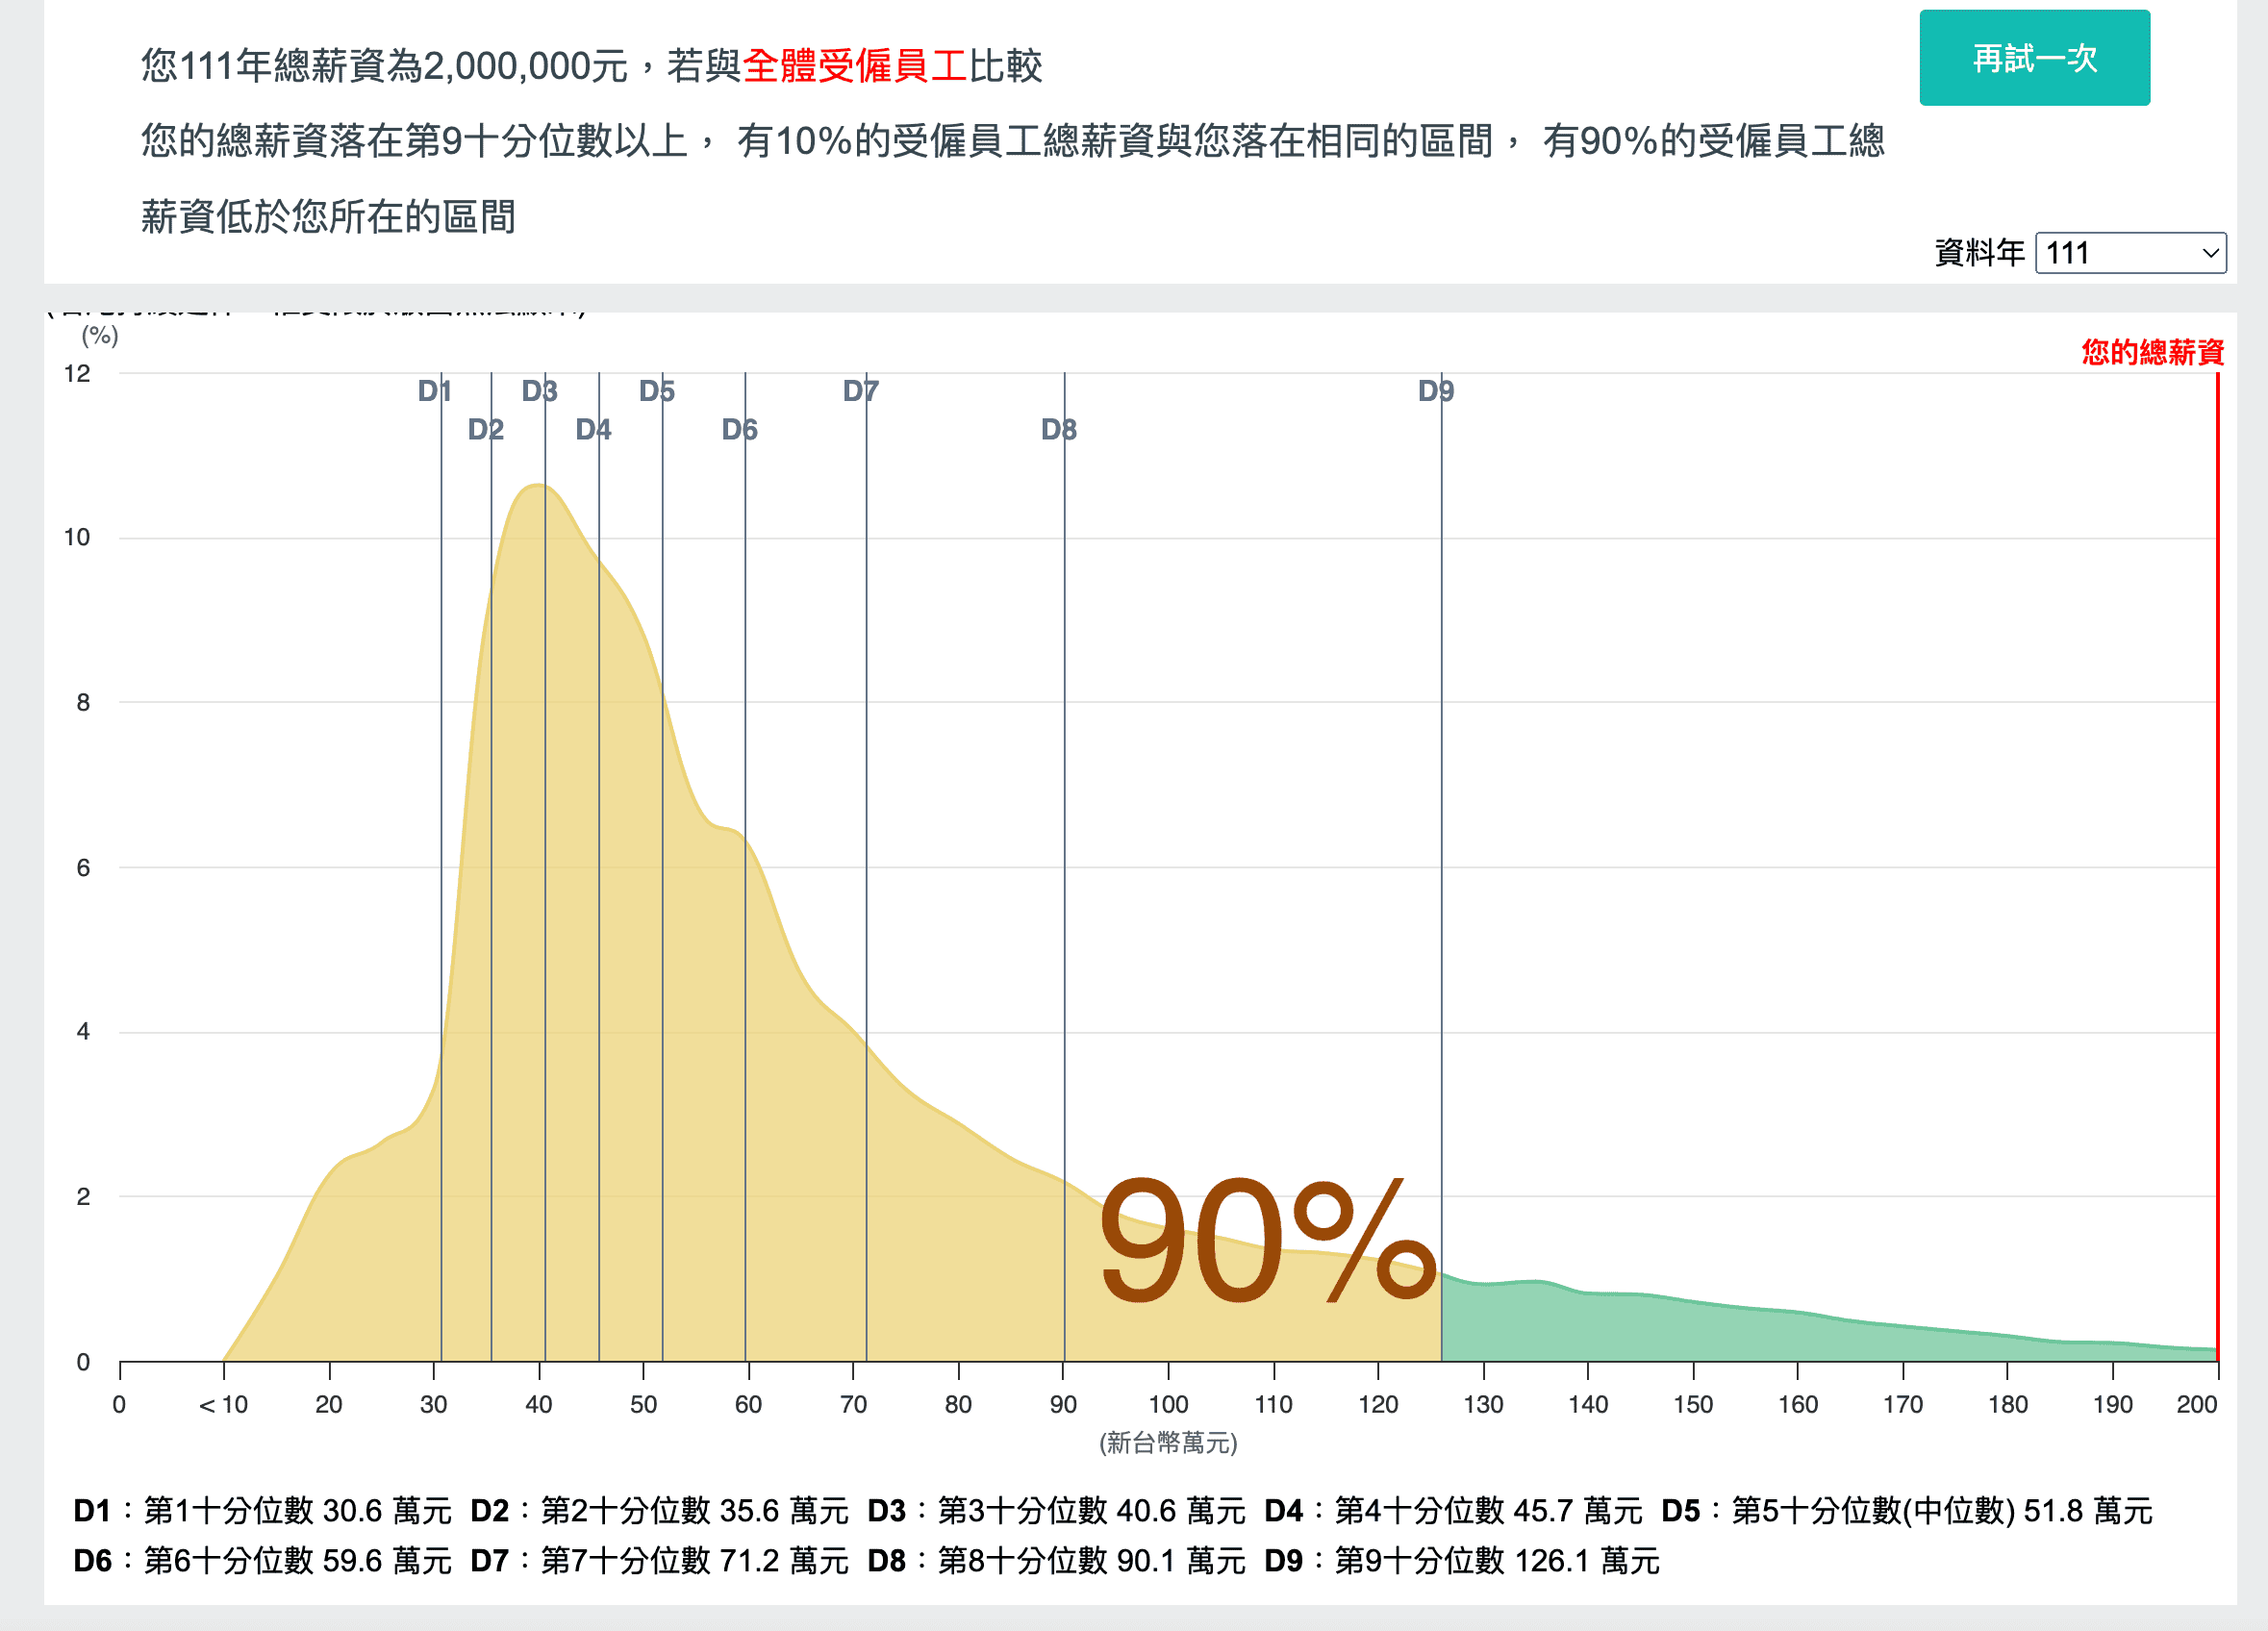Click the red 您的總薪資 label
This screenshot has height=1631, width=2268.
click(x=2152, y=352)
